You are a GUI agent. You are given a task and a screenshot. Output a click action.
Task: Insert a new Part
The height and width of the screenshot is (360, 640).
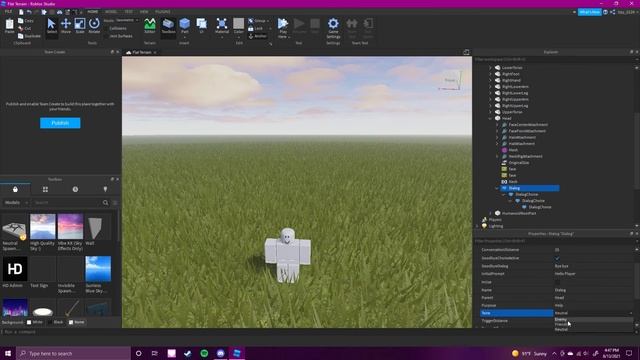pos(184,26)
